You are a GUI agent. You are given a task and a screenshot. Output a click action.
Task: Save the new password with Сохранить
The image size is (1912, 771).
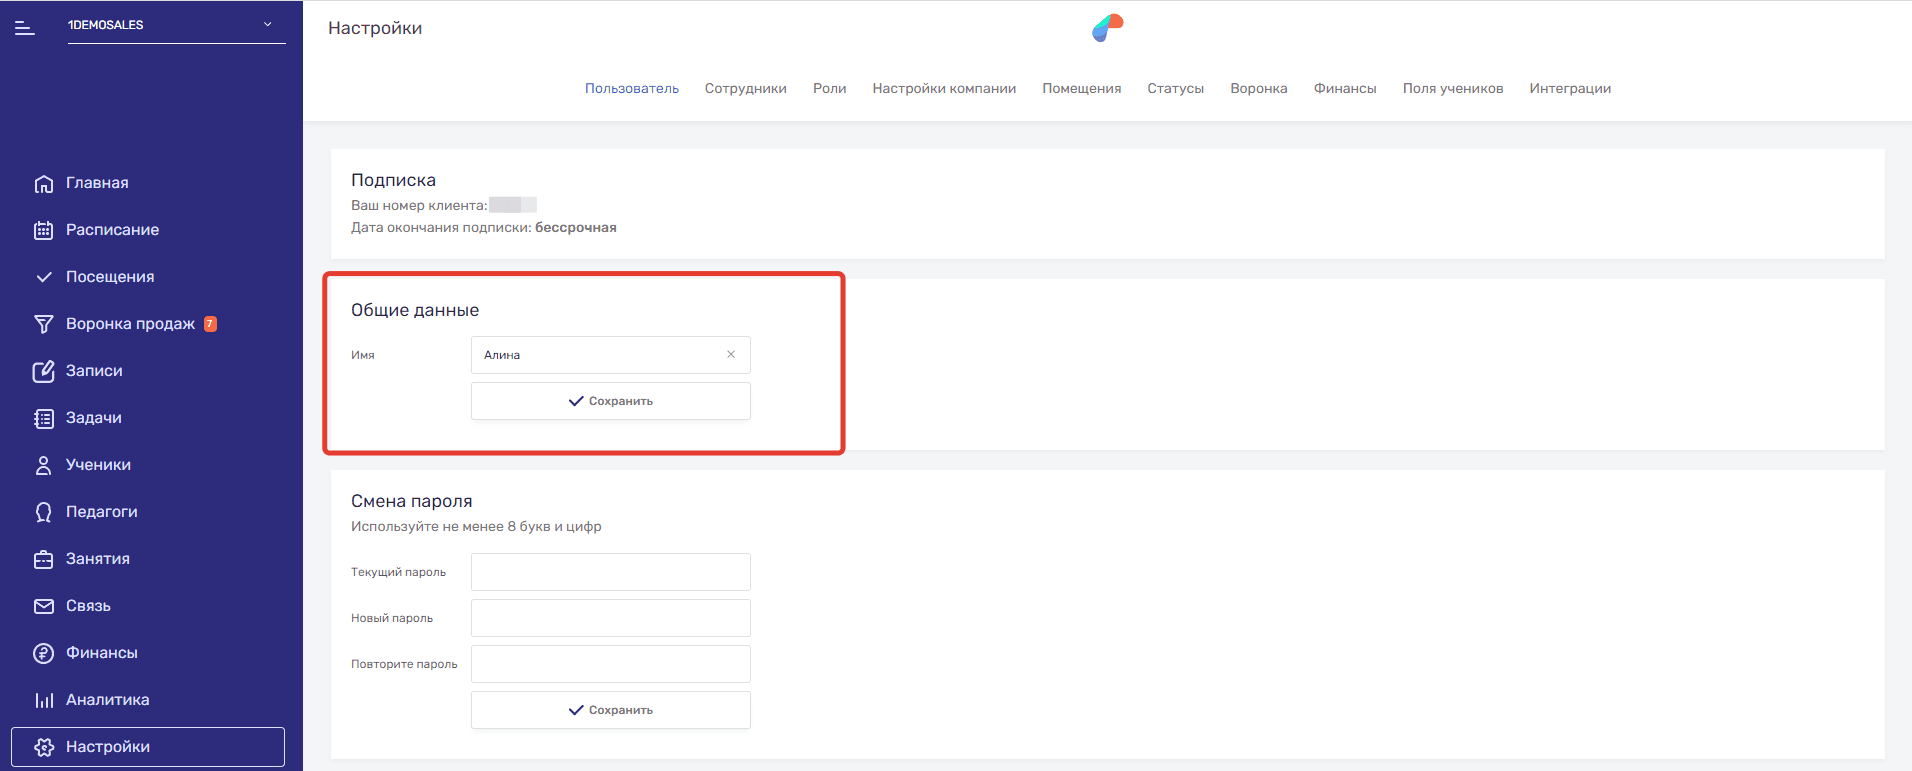[610, 710]
